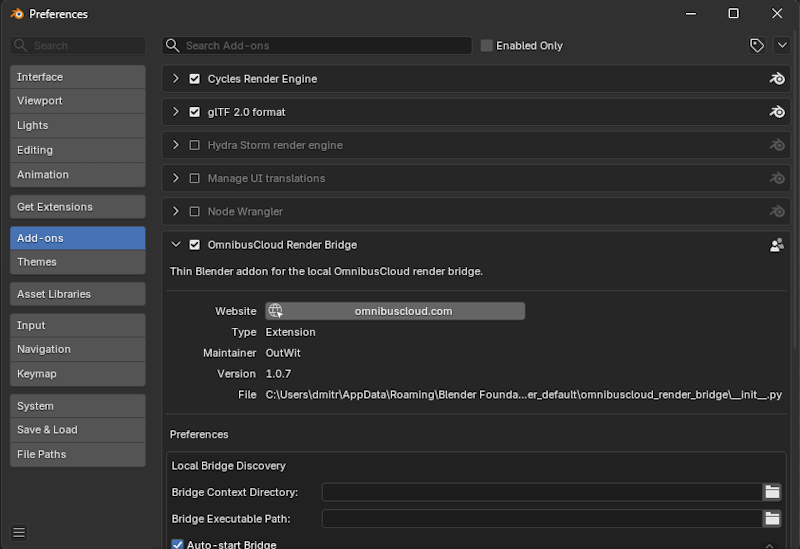Open the add-ons settings dropdown arrow
Image resolution: width=800 pixels, height=549 pixels.
tap(782, 45)
